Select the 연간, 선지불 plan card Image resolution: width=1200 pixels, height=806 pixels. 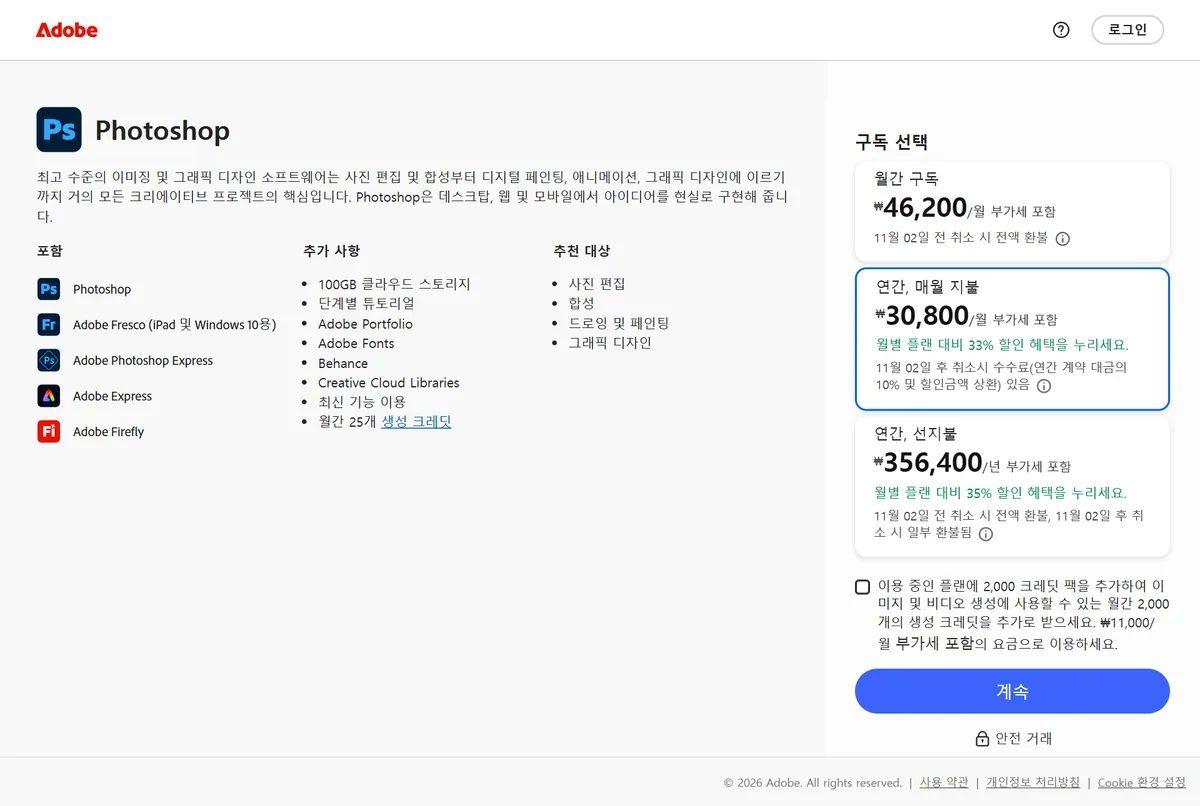(x=1012, y=487)
